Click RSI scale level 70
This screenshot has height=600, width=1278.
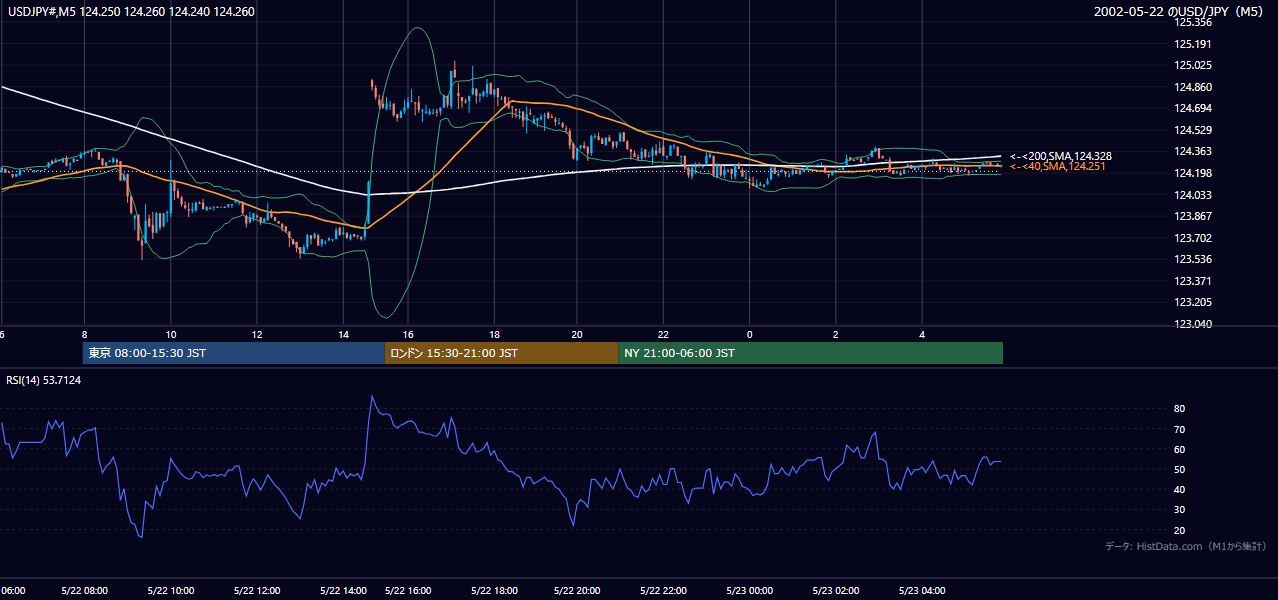pos(1180,429)
